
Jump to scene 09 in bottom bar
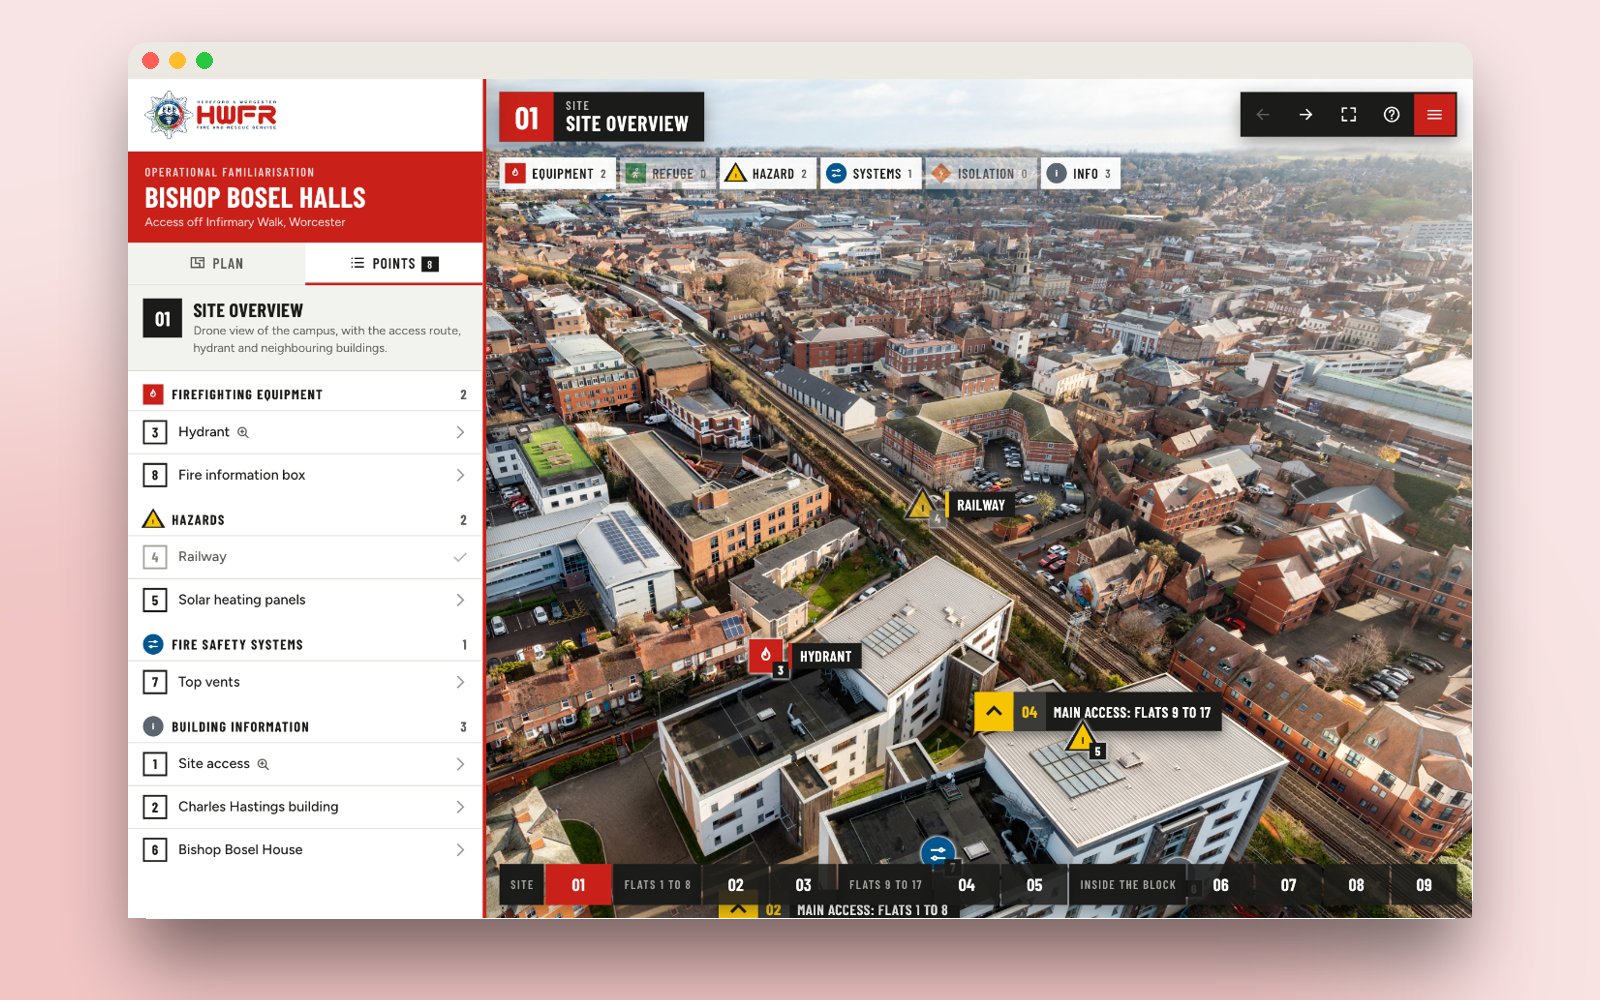point(1424,885)
